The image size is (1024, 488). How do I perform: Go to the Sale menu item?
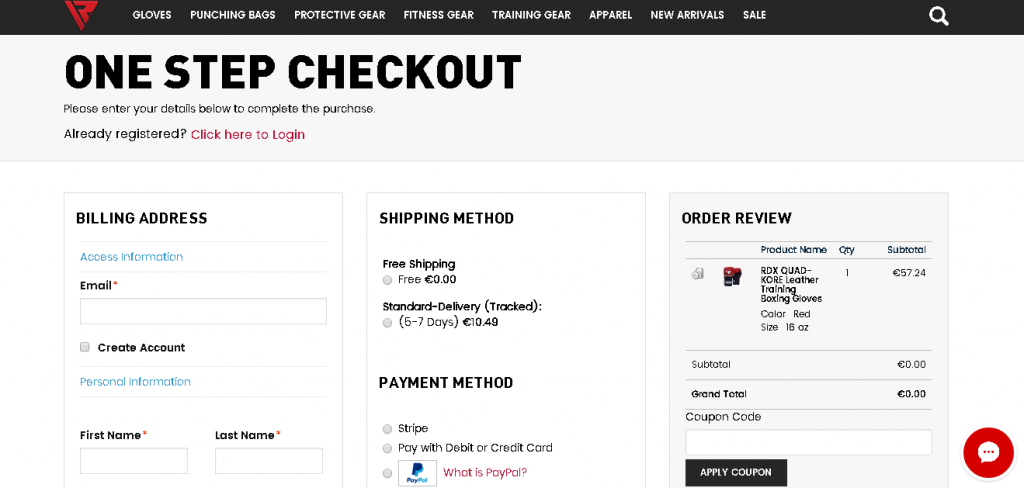click(x=754, y=15)
